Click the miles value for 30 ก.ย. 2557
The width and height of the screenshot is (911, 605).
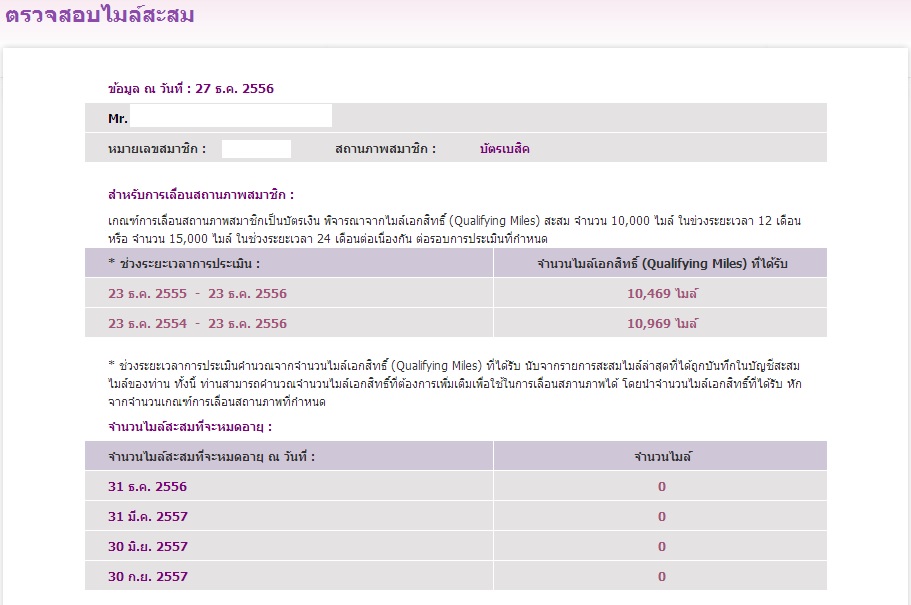pos(662,577)
